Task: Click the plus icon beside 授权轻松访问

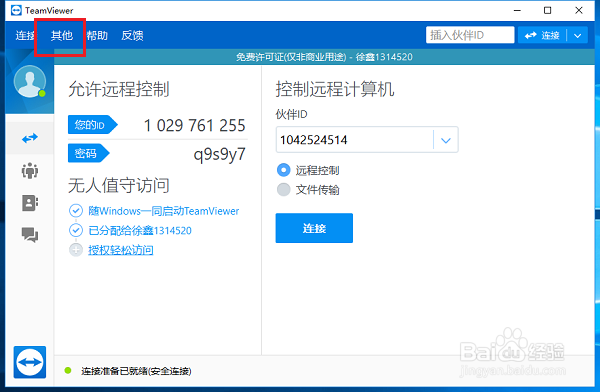Action: 76,250
